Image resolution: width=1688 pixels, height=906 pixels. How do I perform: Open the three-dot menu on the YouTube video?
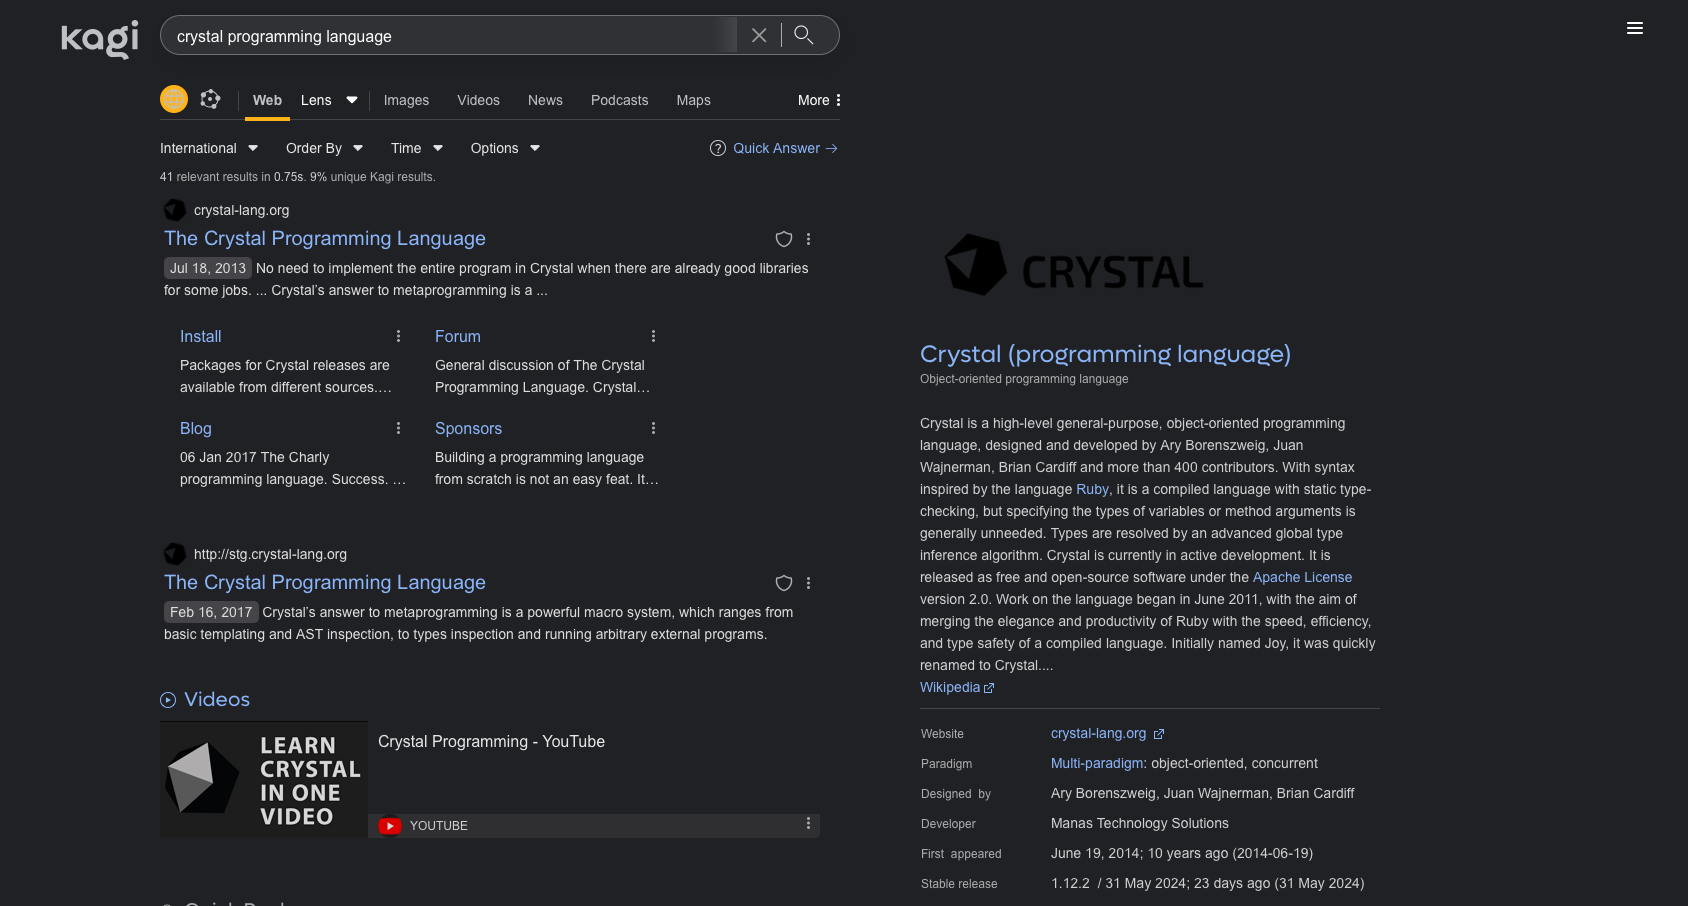coord(808,824)
